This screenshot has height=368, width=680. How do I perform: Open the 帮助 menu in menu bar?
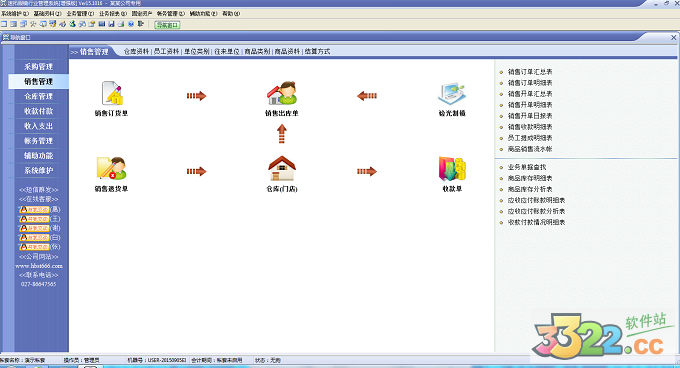[231, 14]
